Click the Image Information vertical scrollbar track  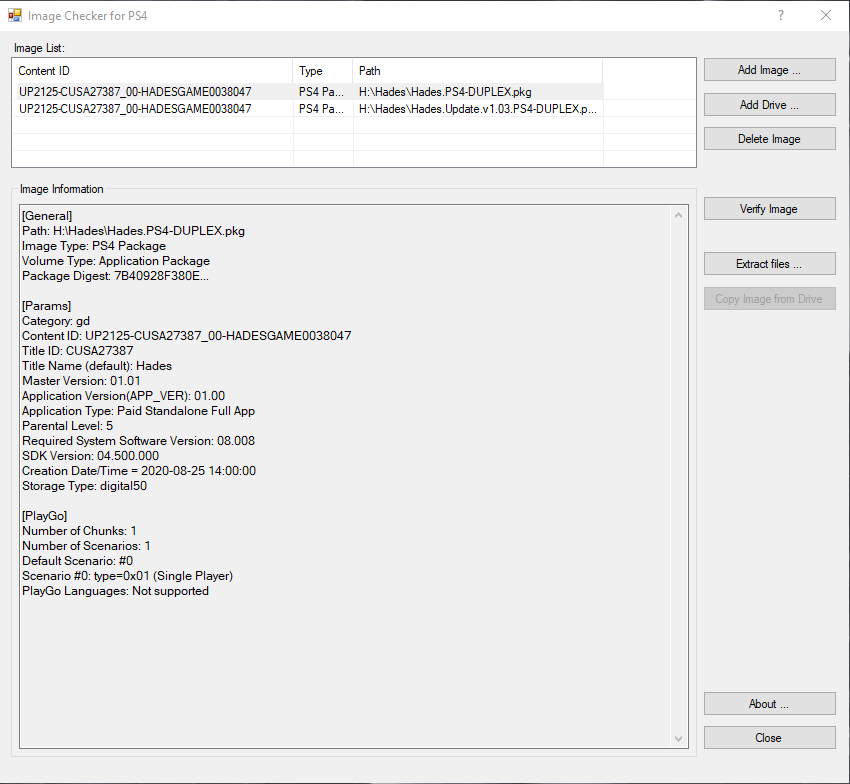pos(679,477)
